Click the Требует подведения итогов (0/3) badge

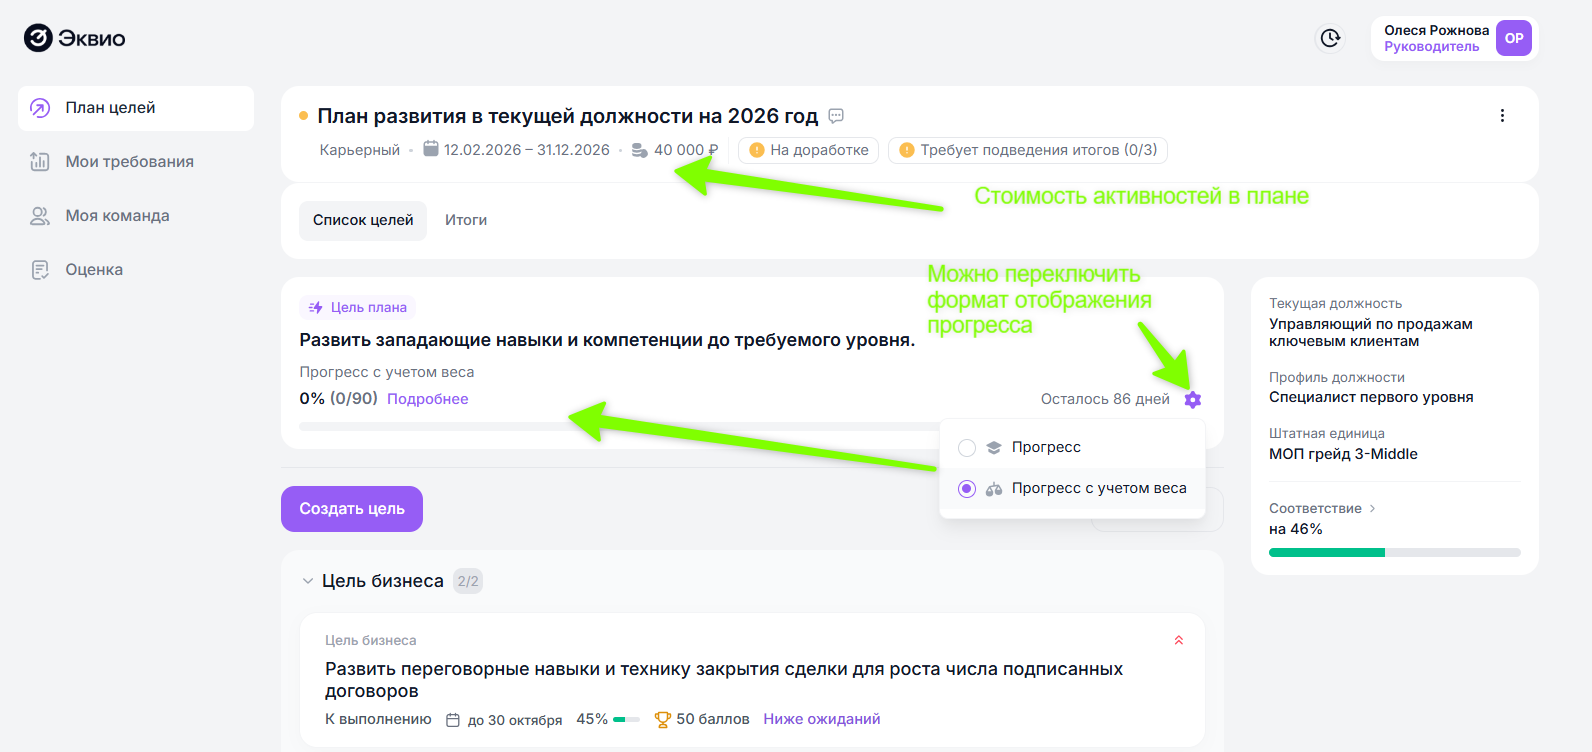[x=1028, y=150]
